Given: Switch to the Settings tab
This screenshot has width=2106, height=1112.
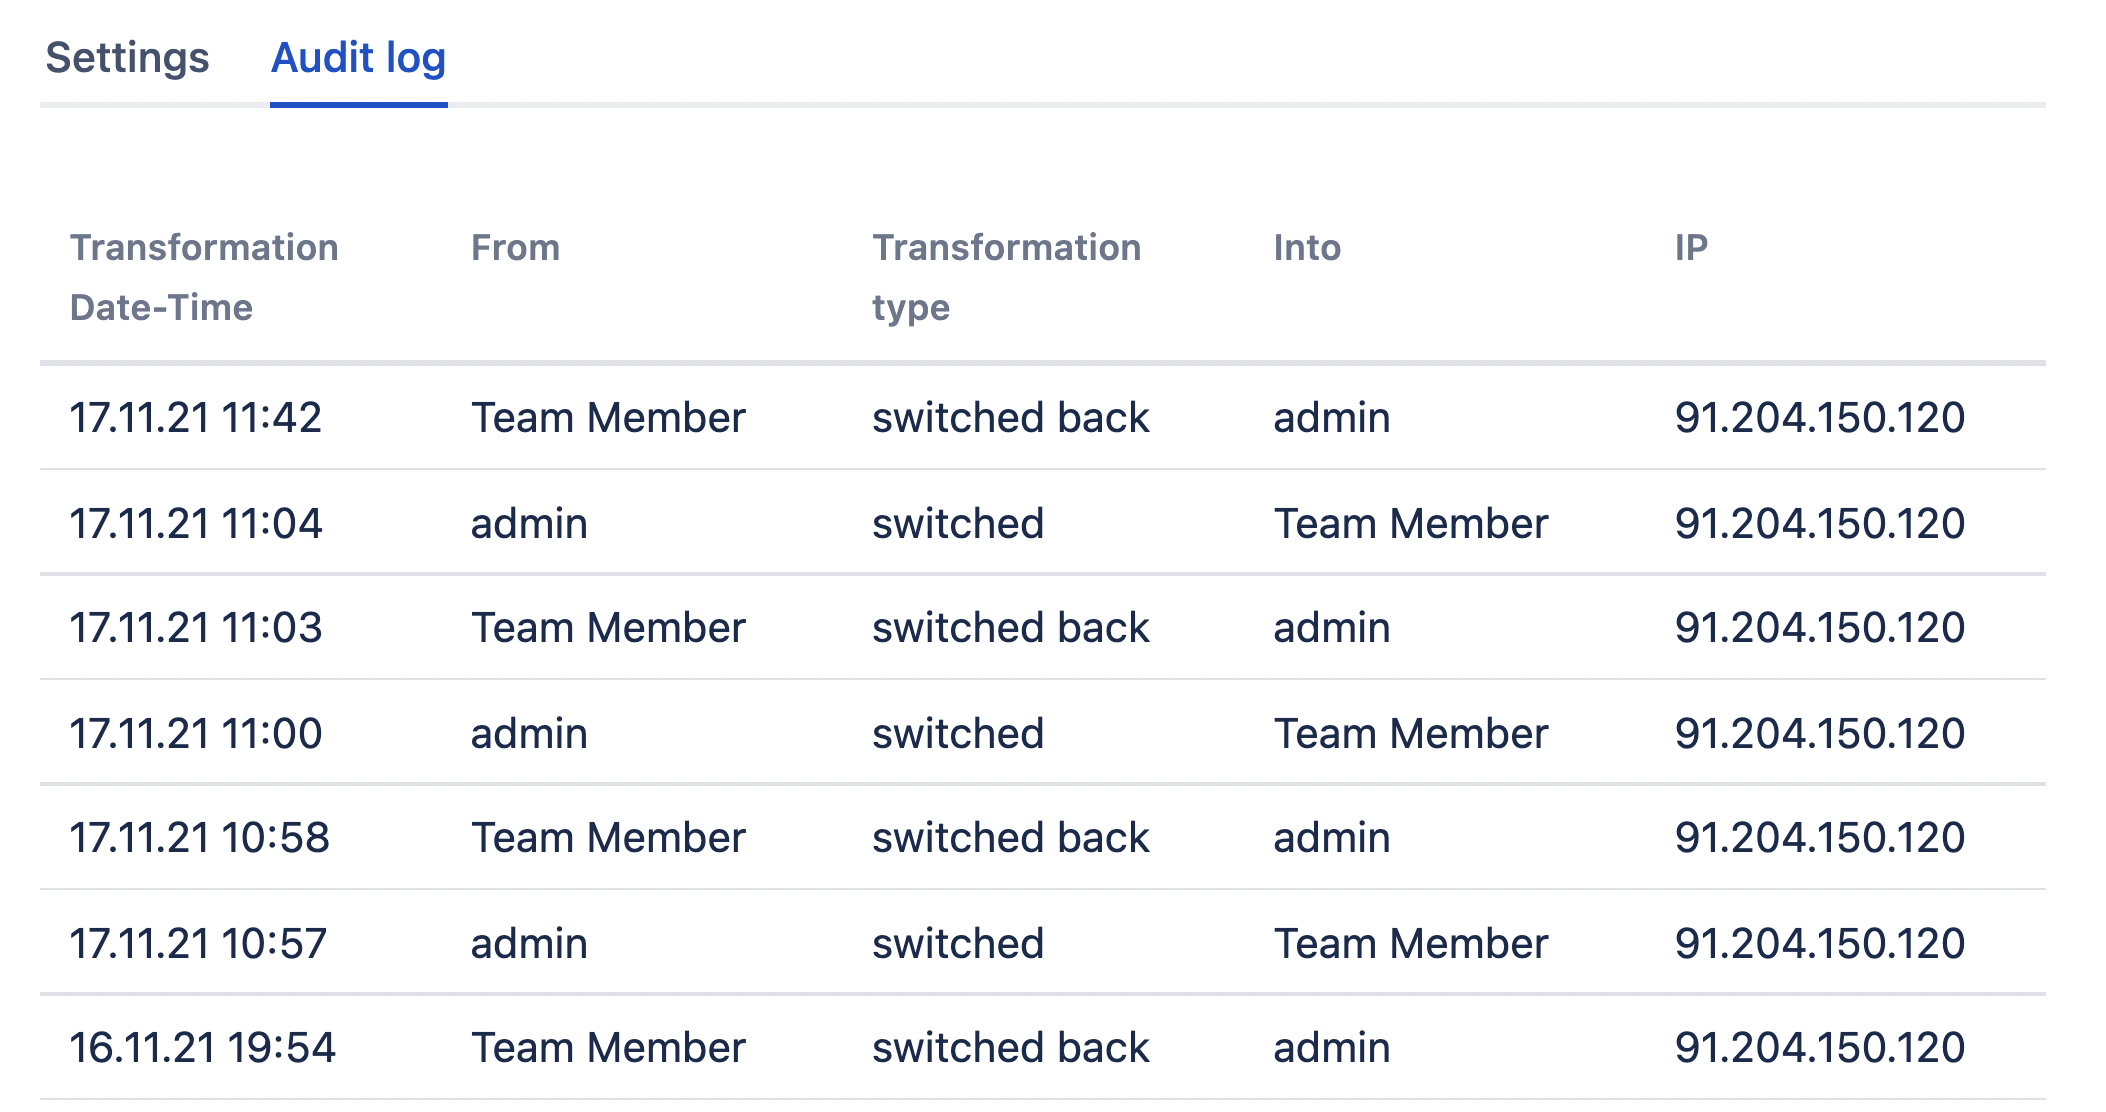Looking at the screenshot, I should 127,58.
